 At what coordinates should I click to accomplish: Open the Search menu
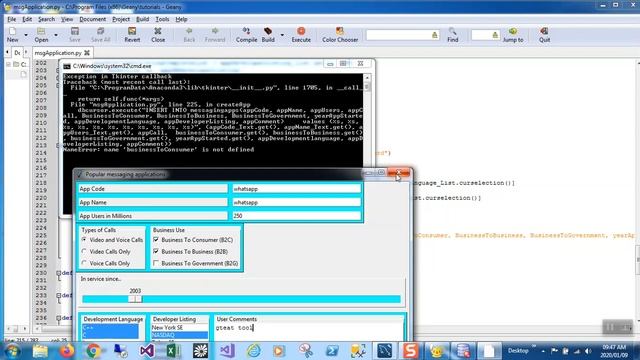tap(46, 19)
